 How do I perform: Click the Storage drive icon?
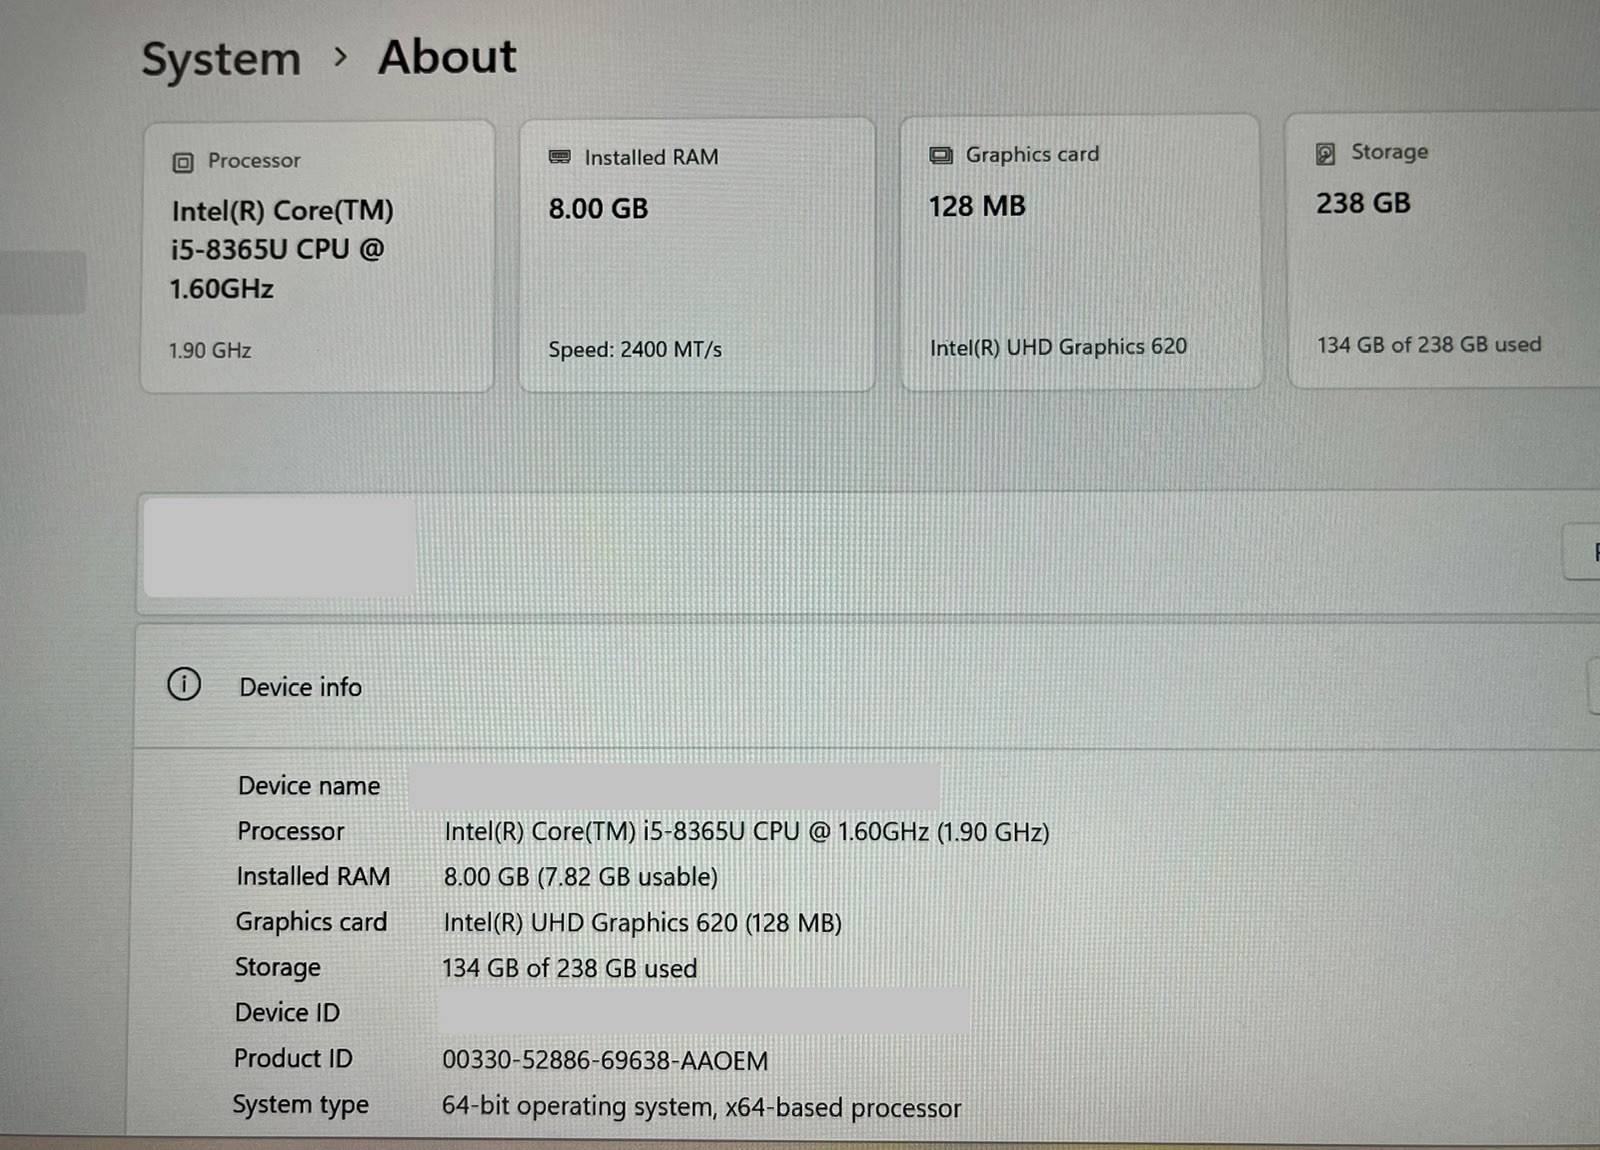point(1326,153)
